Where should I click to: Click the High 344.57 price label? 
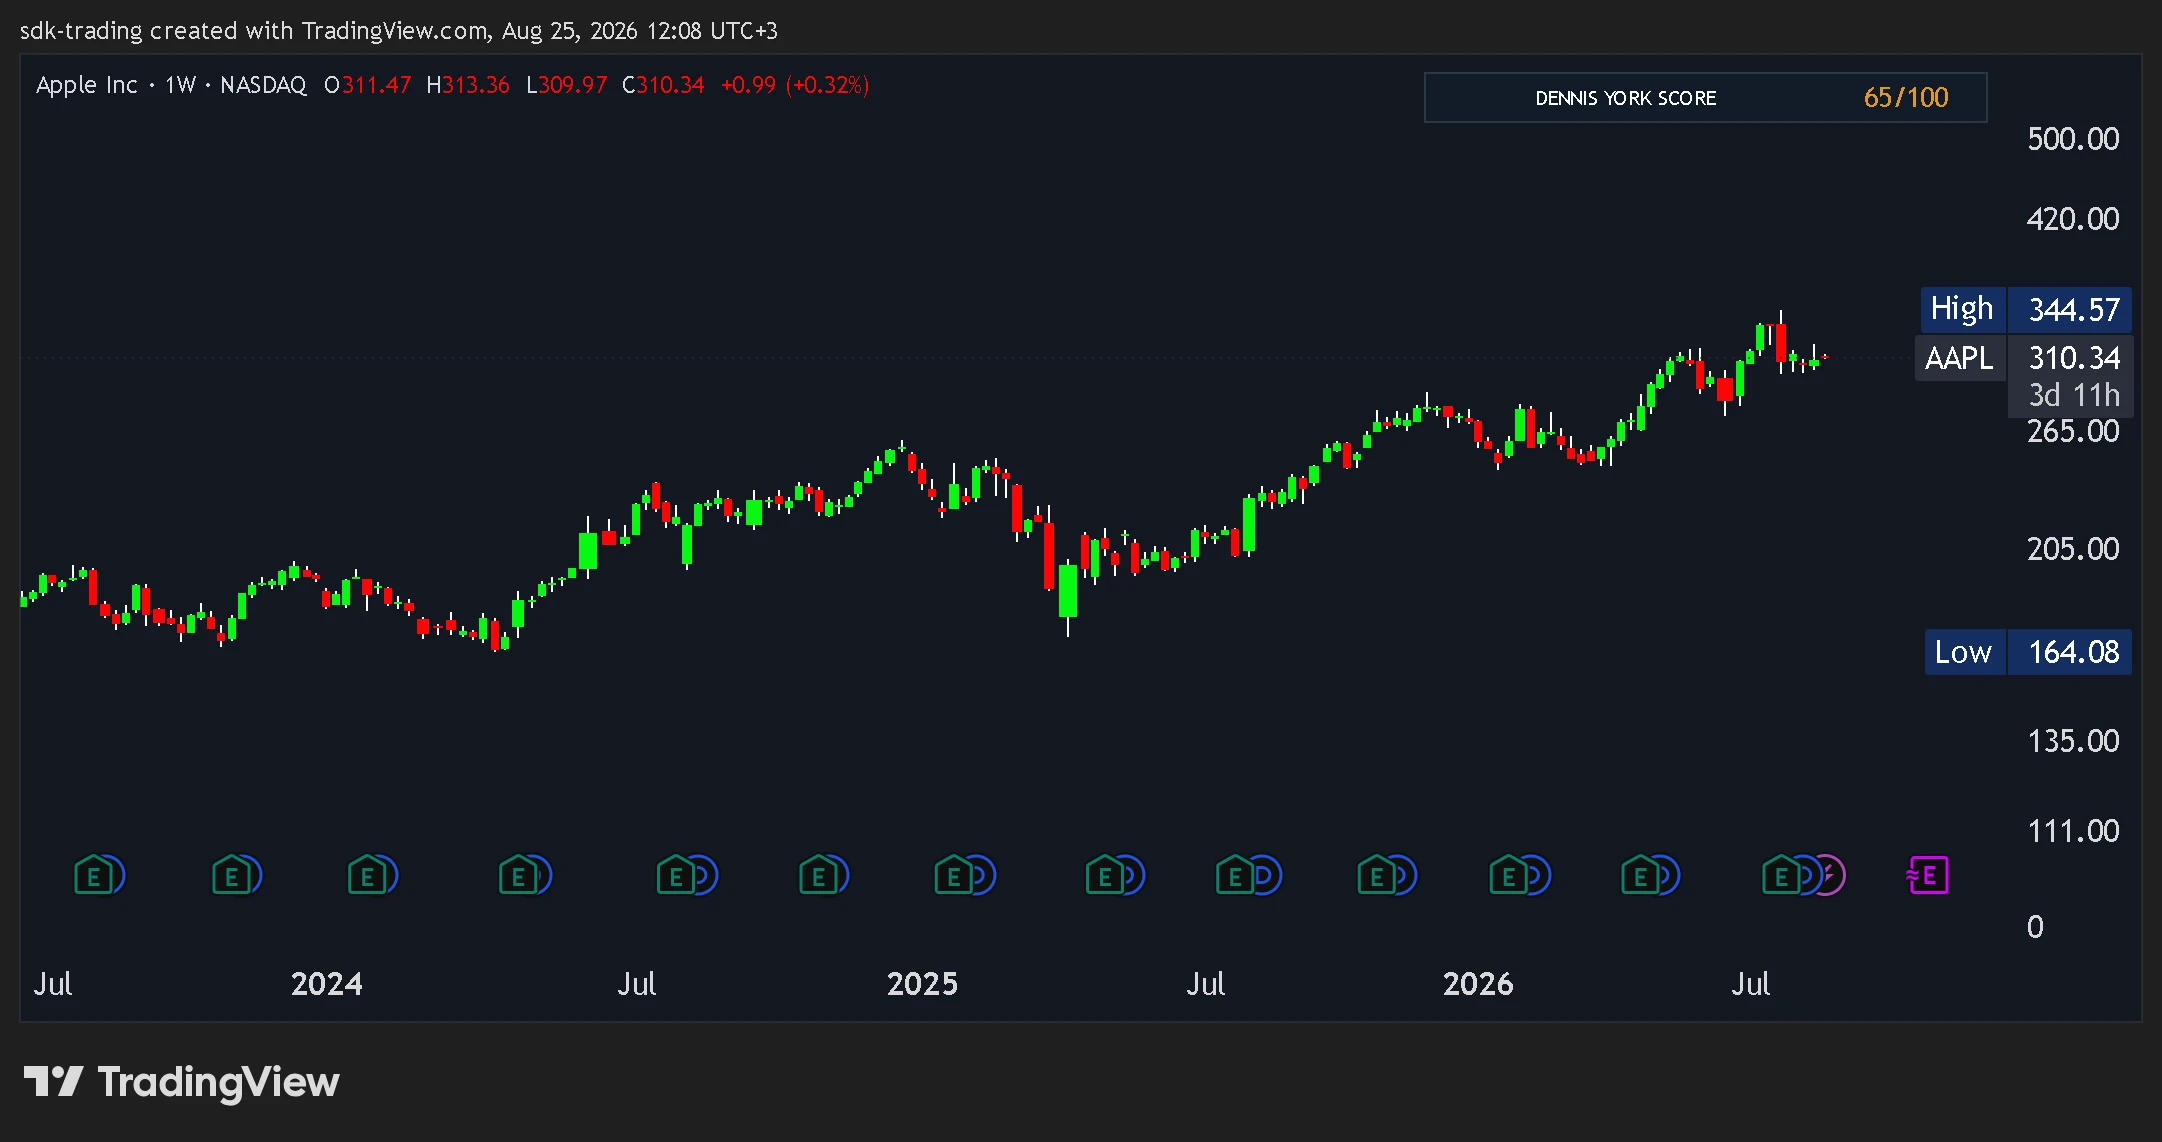[2026, 309]
